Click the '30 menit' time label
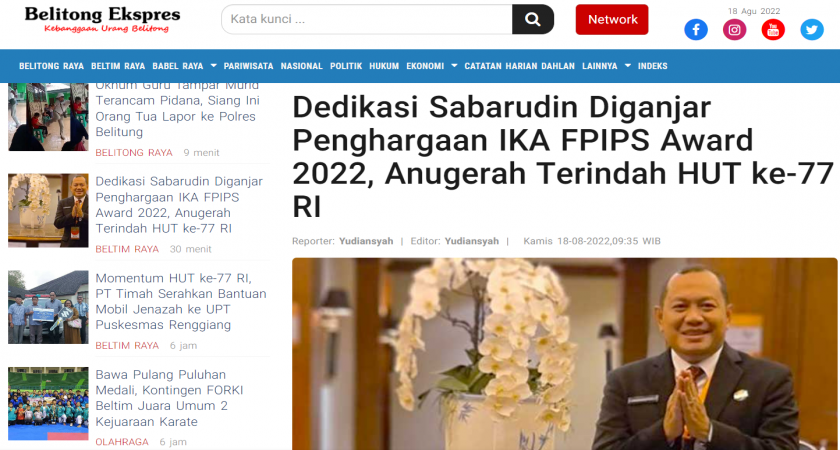The image size is (840, 450). [191, 249]
